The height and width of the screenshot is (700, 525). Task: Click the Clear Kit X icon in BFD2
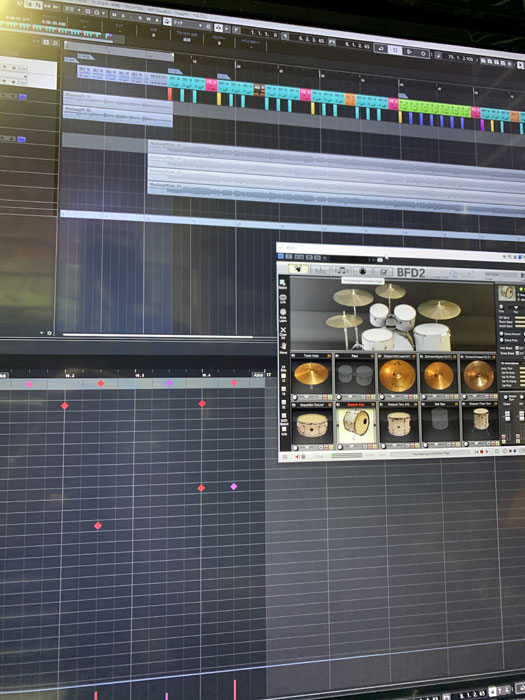pyautogui.click(x=283, y=332)
